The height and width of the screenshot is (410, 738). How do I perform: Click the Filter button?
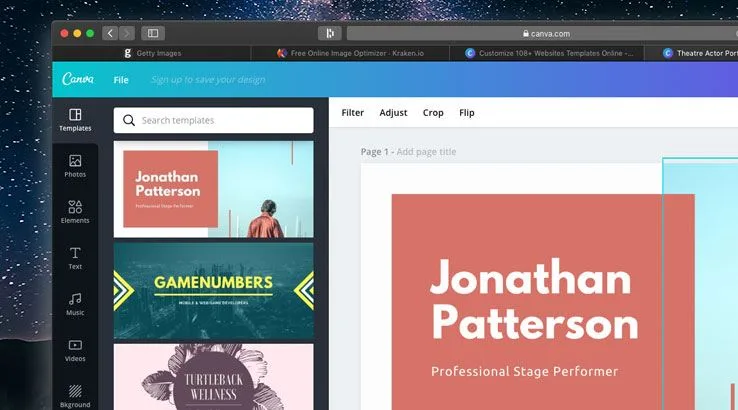pyautogui.click(x=352, y=113)
